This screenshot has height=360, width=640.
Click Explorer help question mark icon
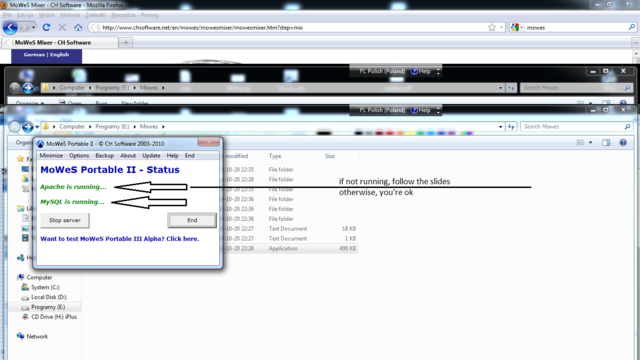pos(623,142)
